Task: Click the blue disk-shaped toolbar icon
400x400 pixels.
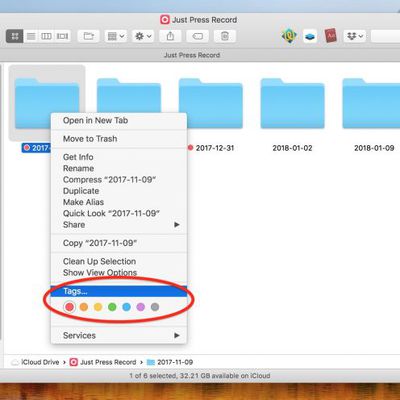Action: point(310,36)
